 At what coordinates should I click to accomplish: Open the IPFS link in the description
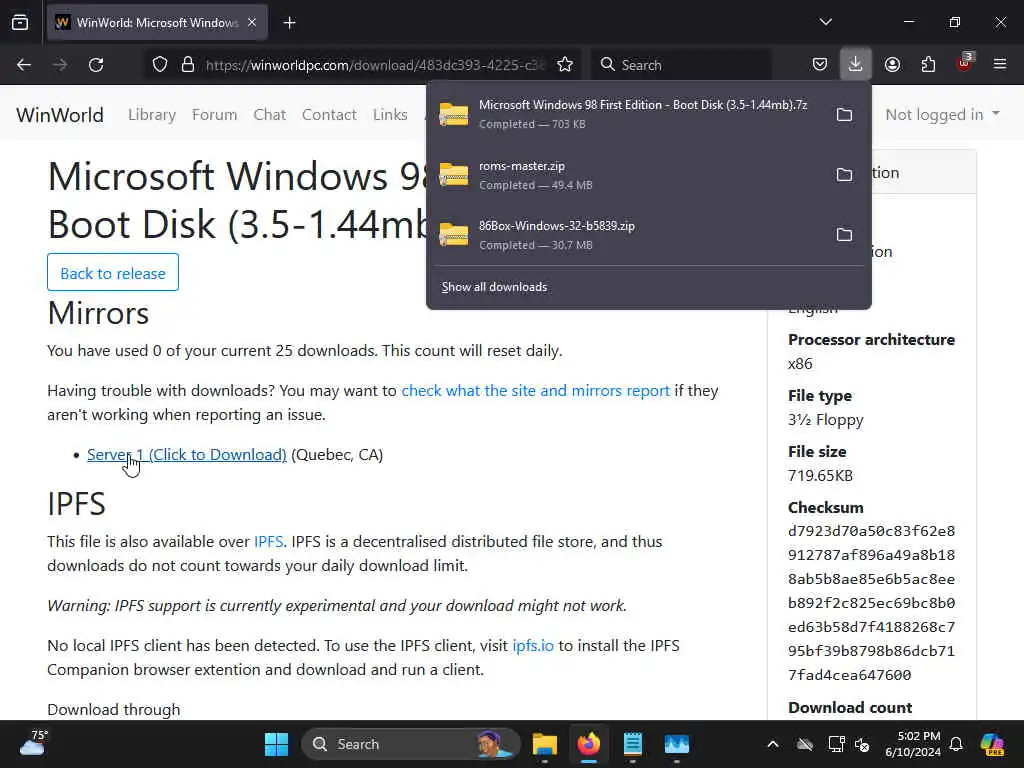(268, 542)
